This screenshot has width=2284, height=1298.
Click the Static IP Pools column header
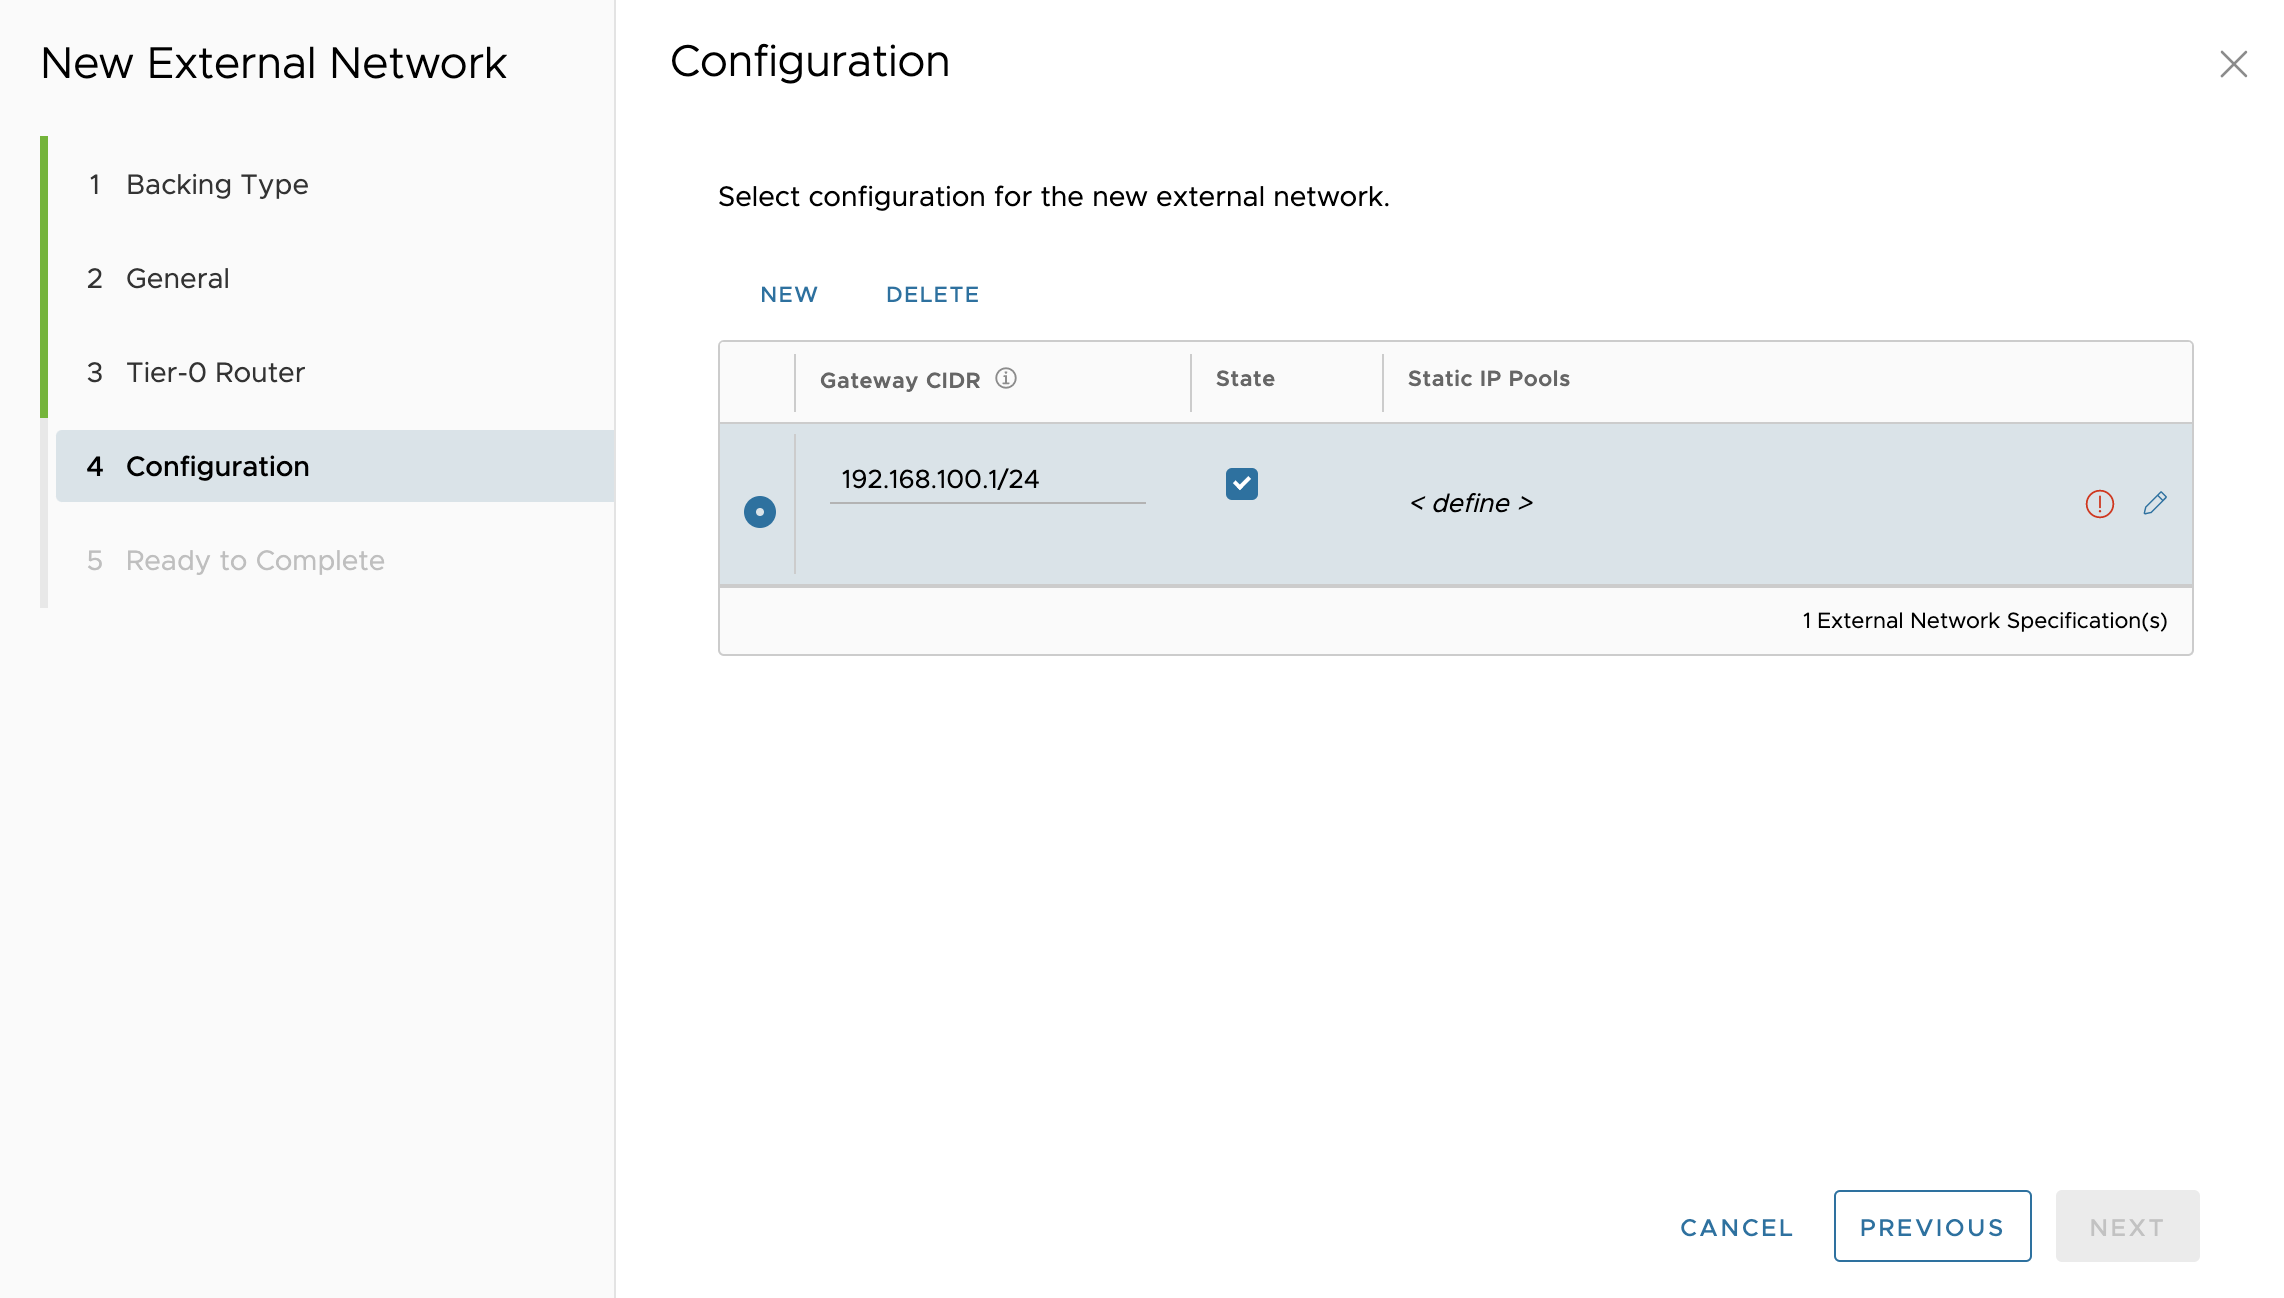click(1488, 378)
